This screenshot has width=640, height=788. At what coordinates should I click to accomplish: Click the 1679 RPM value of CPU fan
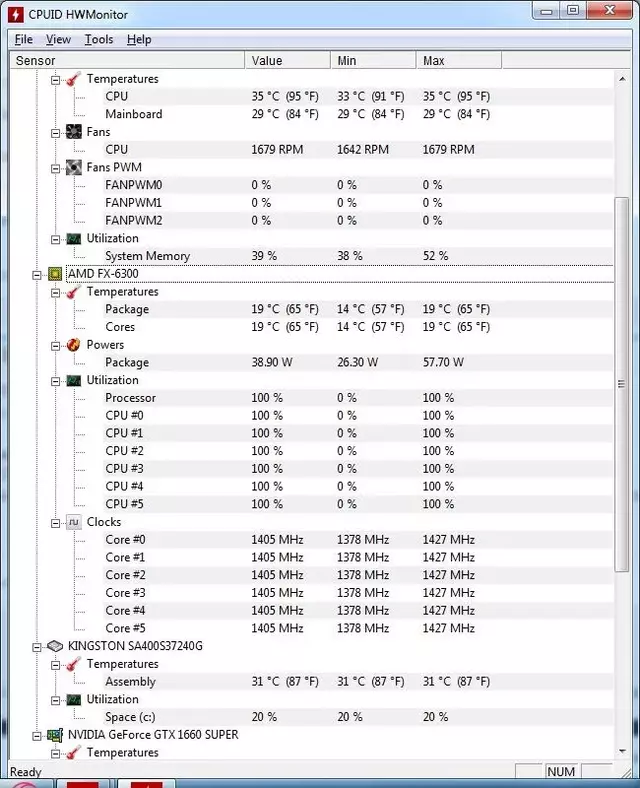[x=277, y=150]
